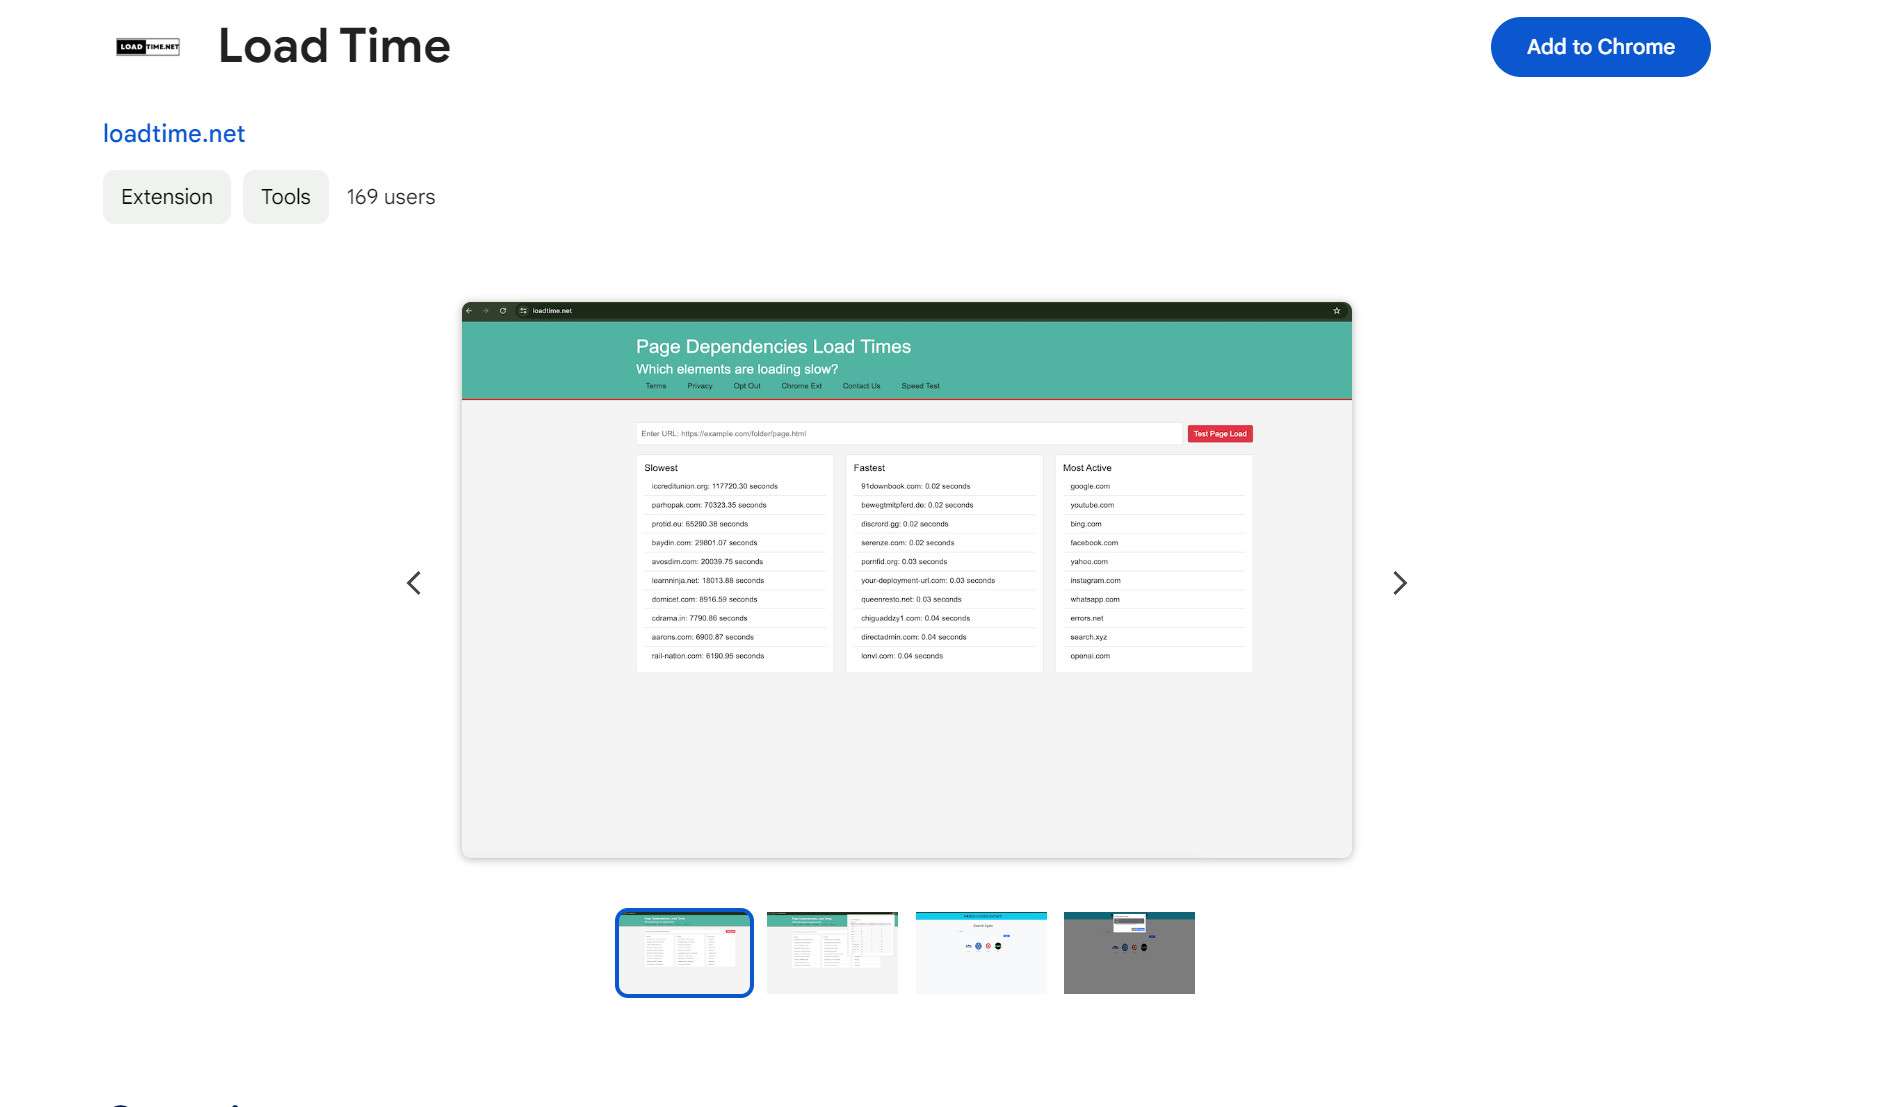Click the back arrow in preview browser bar
Screen dimensions: 1891x1107
coord(469,311)
